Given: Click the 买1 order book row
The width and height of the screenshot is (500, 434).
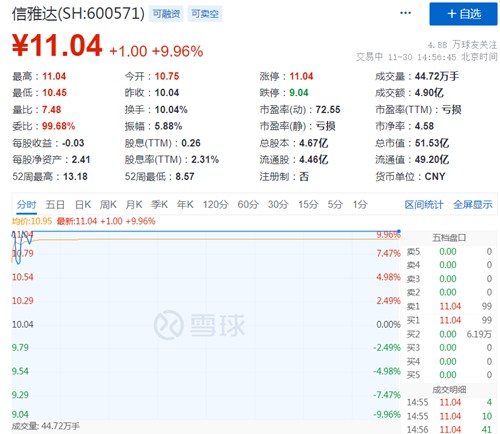Looking at the screenshot, I should (449, 320).
